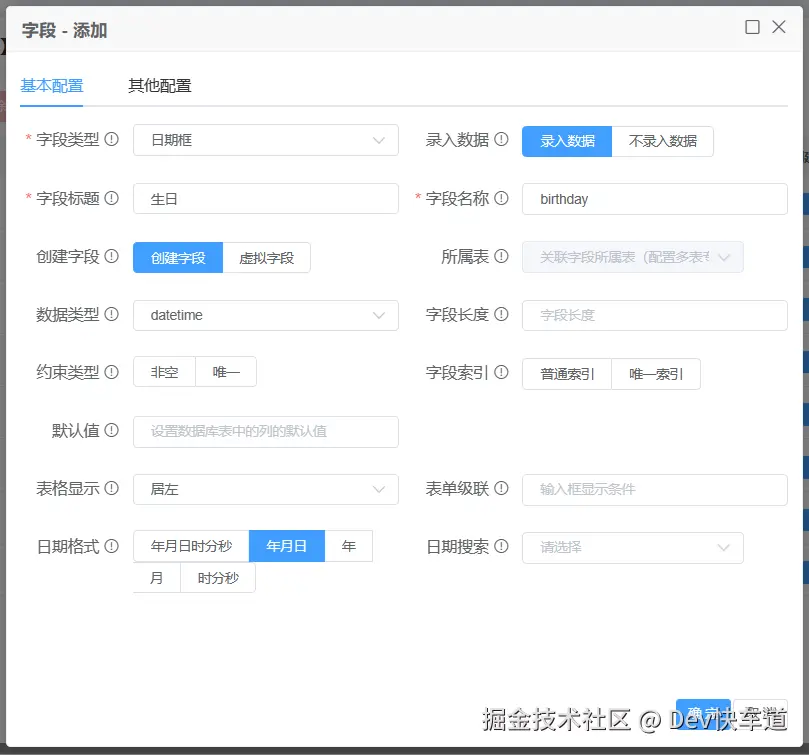Screen dimensions: 809x755
Task: Select the 录入数据 option button
Action: (x=567, y=141)
